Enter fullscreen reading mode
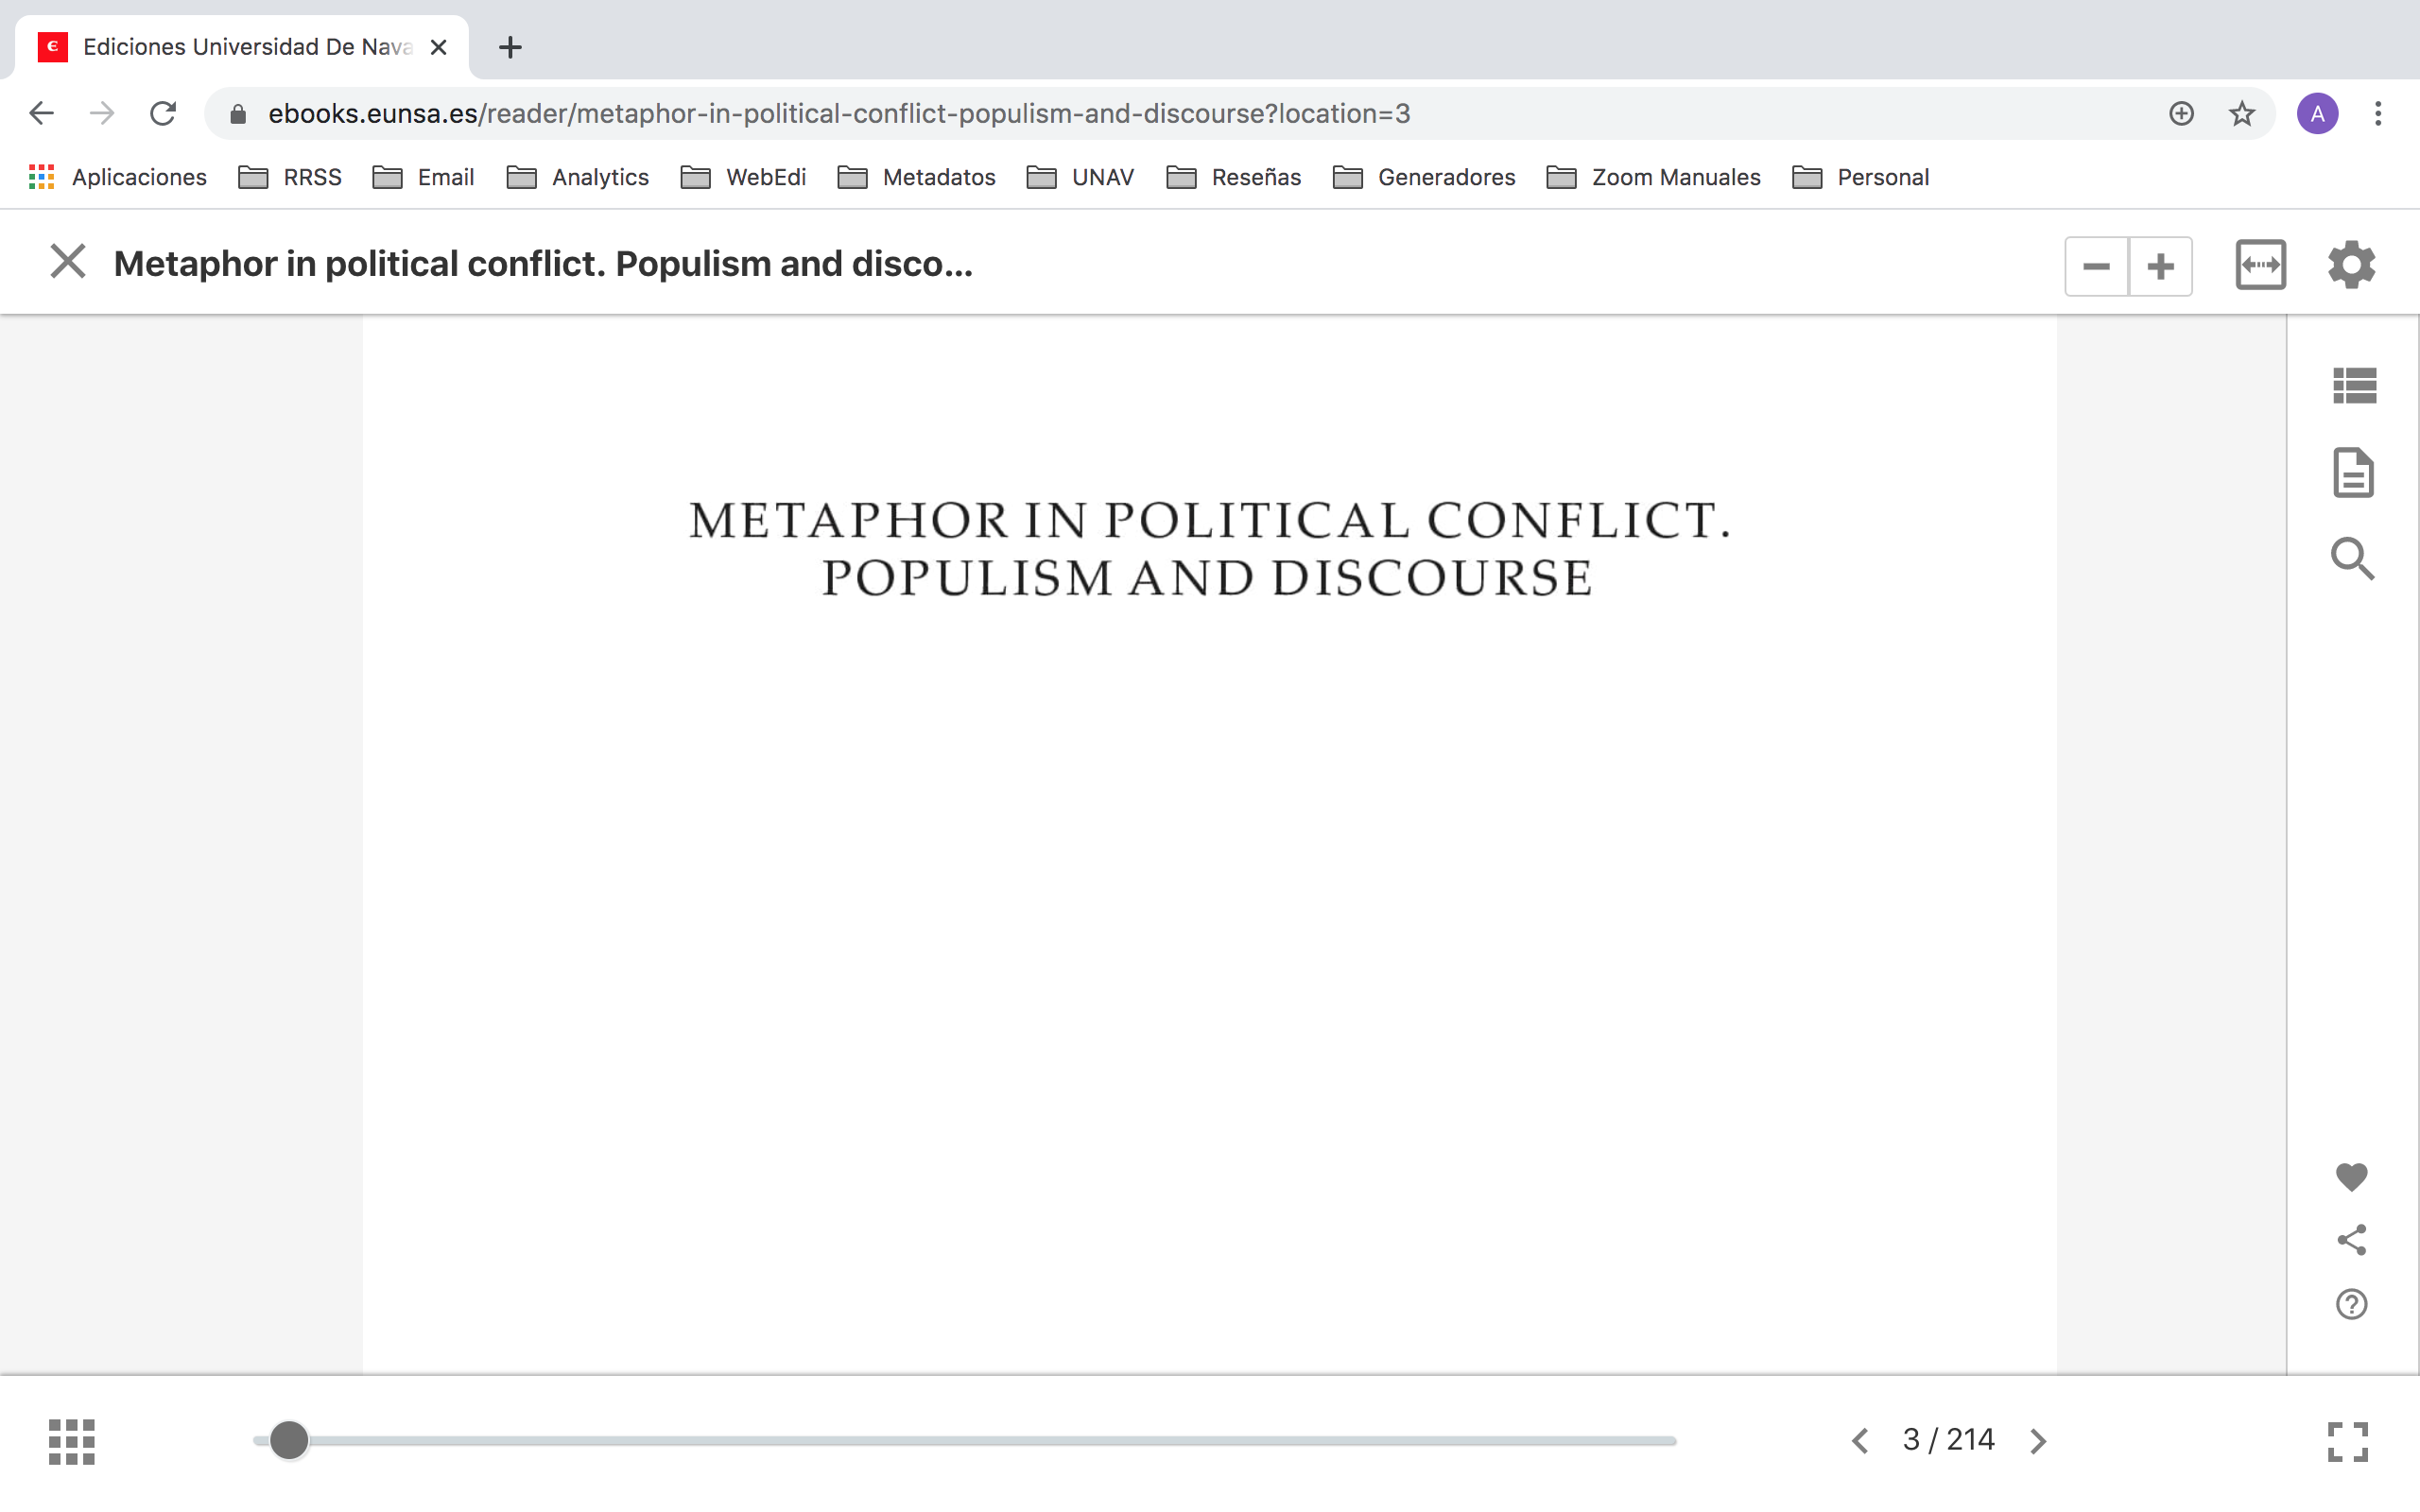 click(2347, 1441)
